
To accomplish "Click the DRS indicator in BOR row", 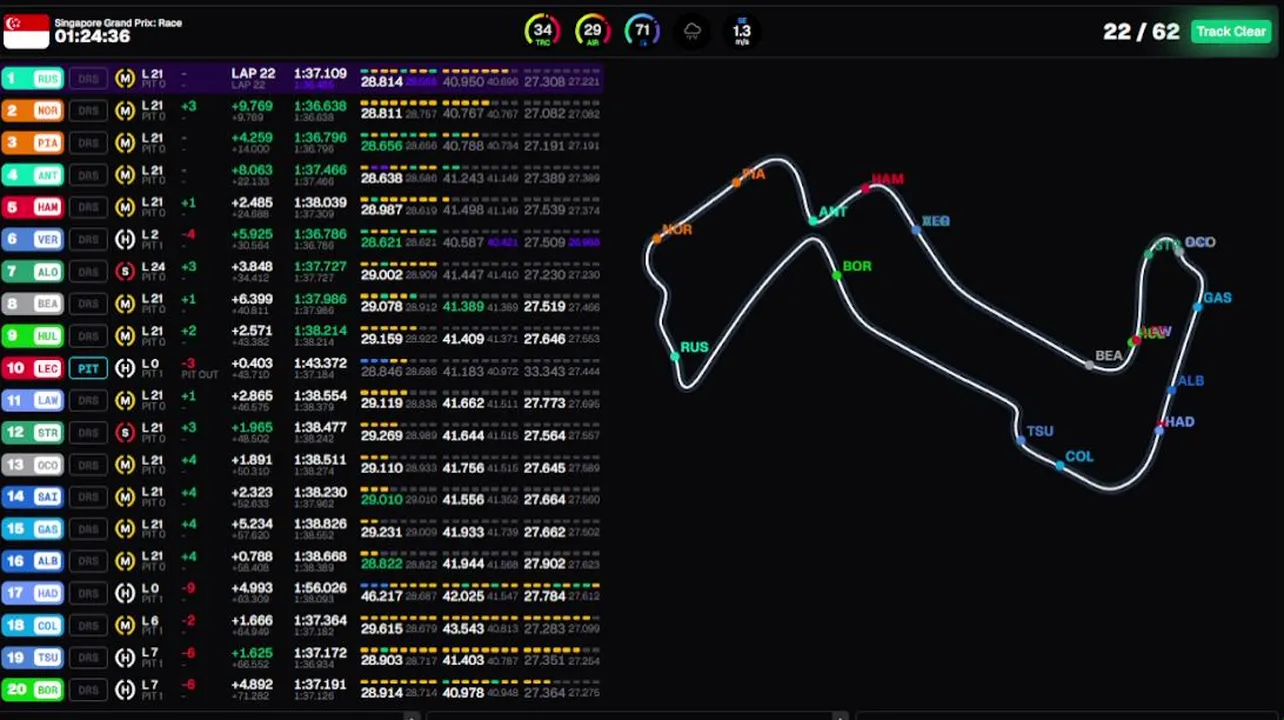I will tap(88, 689).
